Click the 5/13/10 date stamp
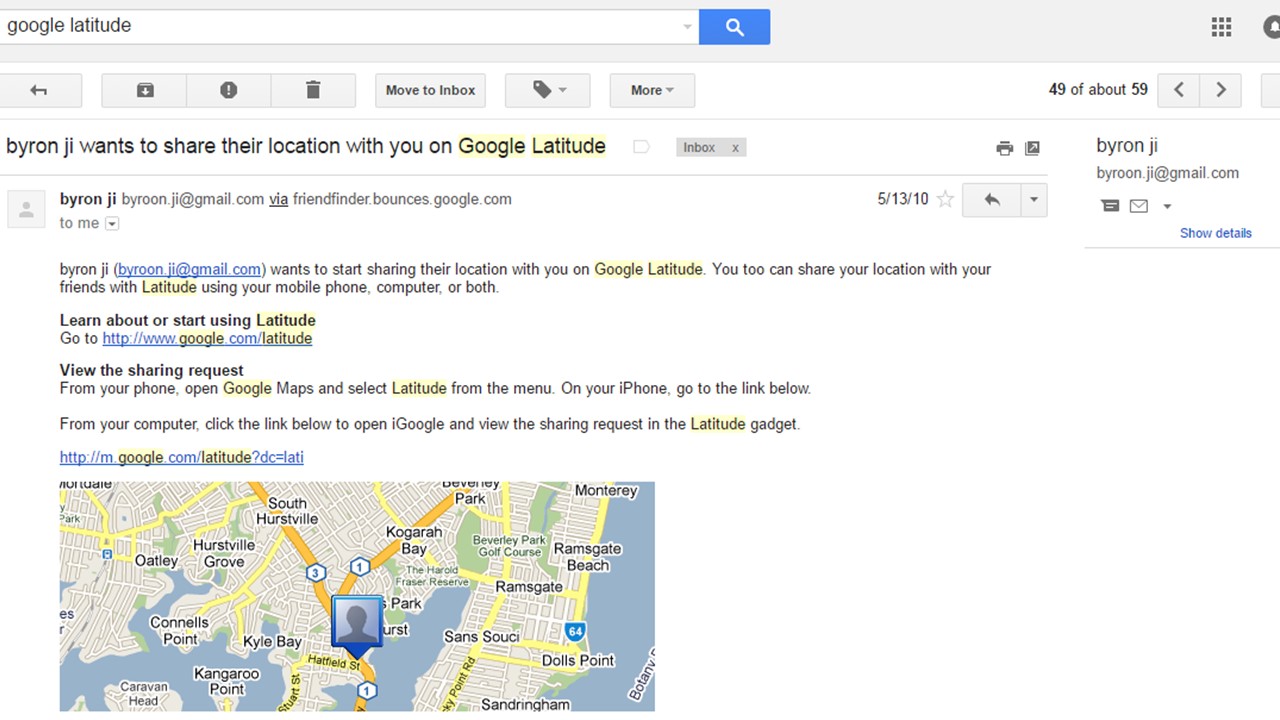 903,199
